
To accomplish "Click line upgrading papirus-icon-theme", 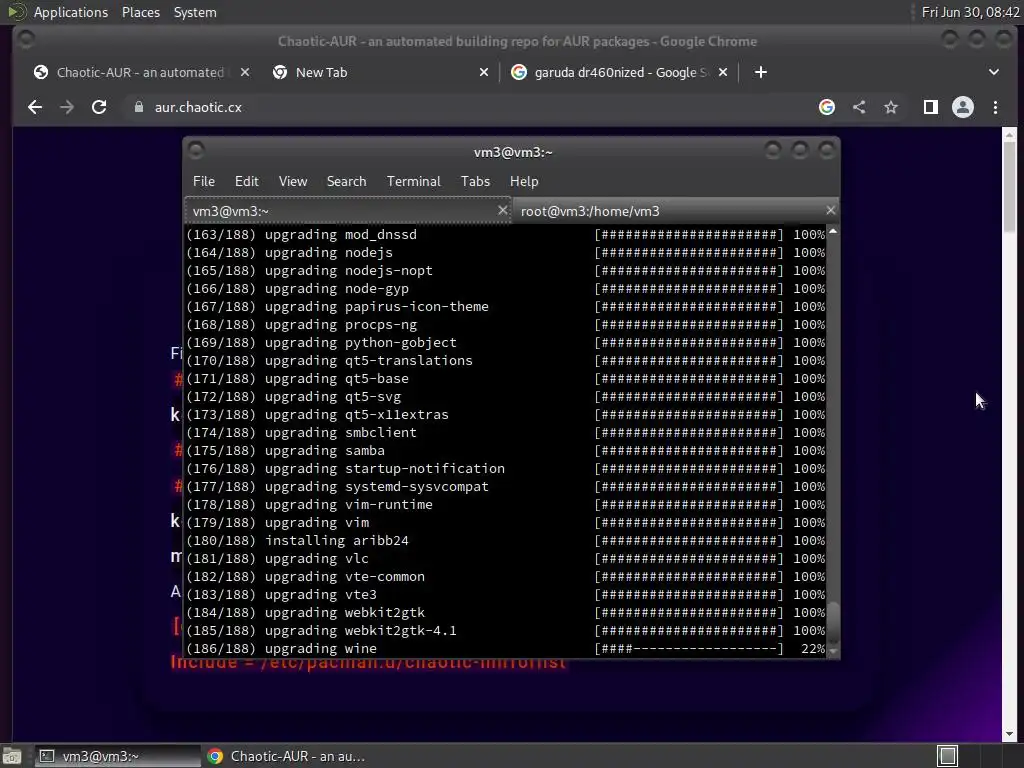I will (505, 306).
